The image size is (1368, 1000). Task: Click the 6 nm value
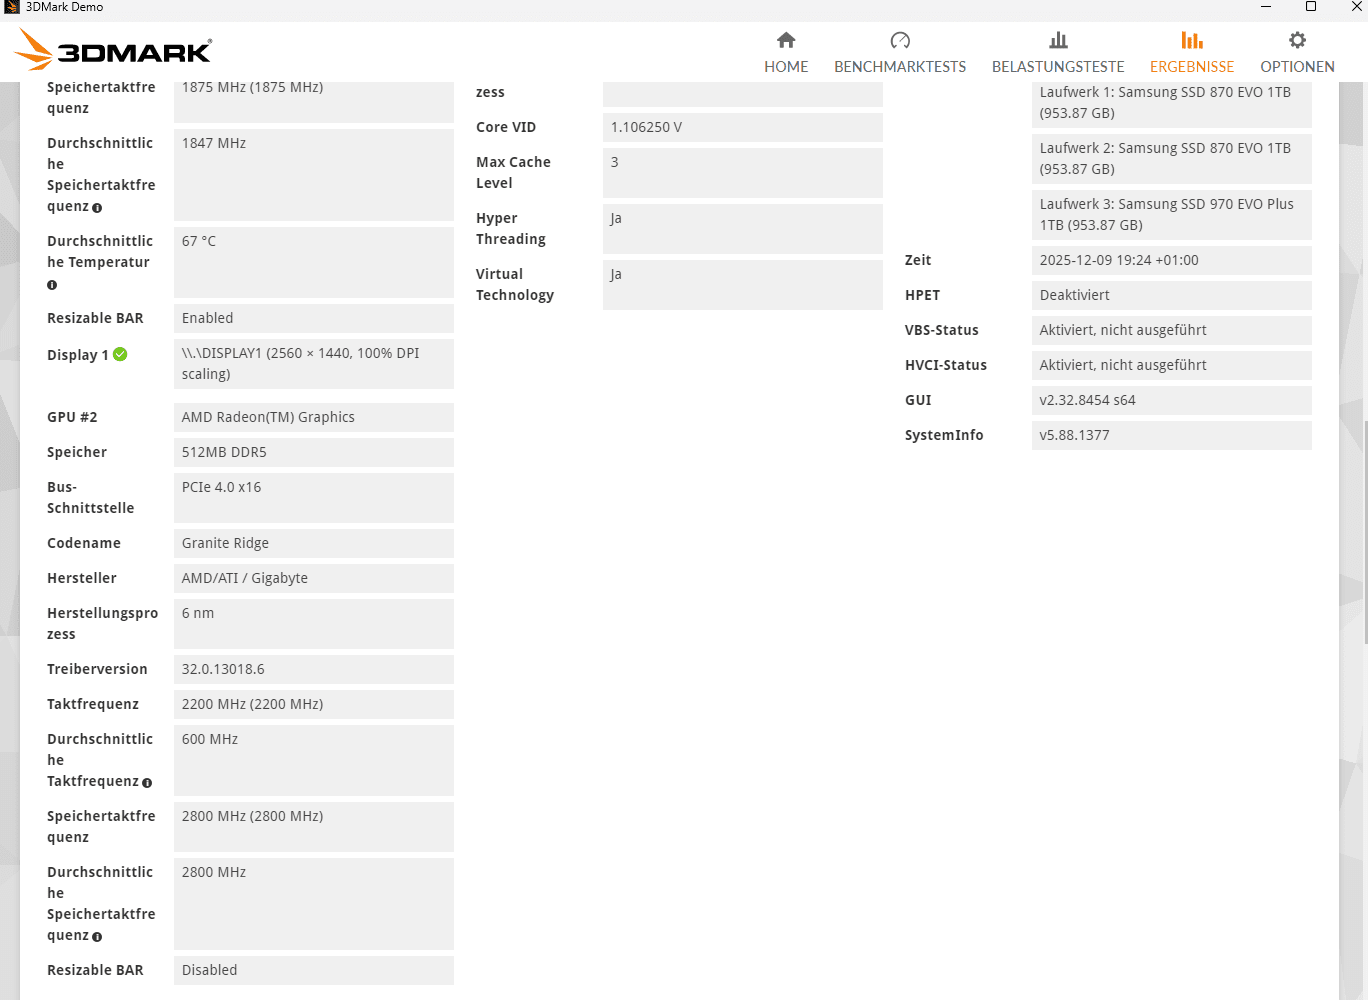click(x=314, y=624)
